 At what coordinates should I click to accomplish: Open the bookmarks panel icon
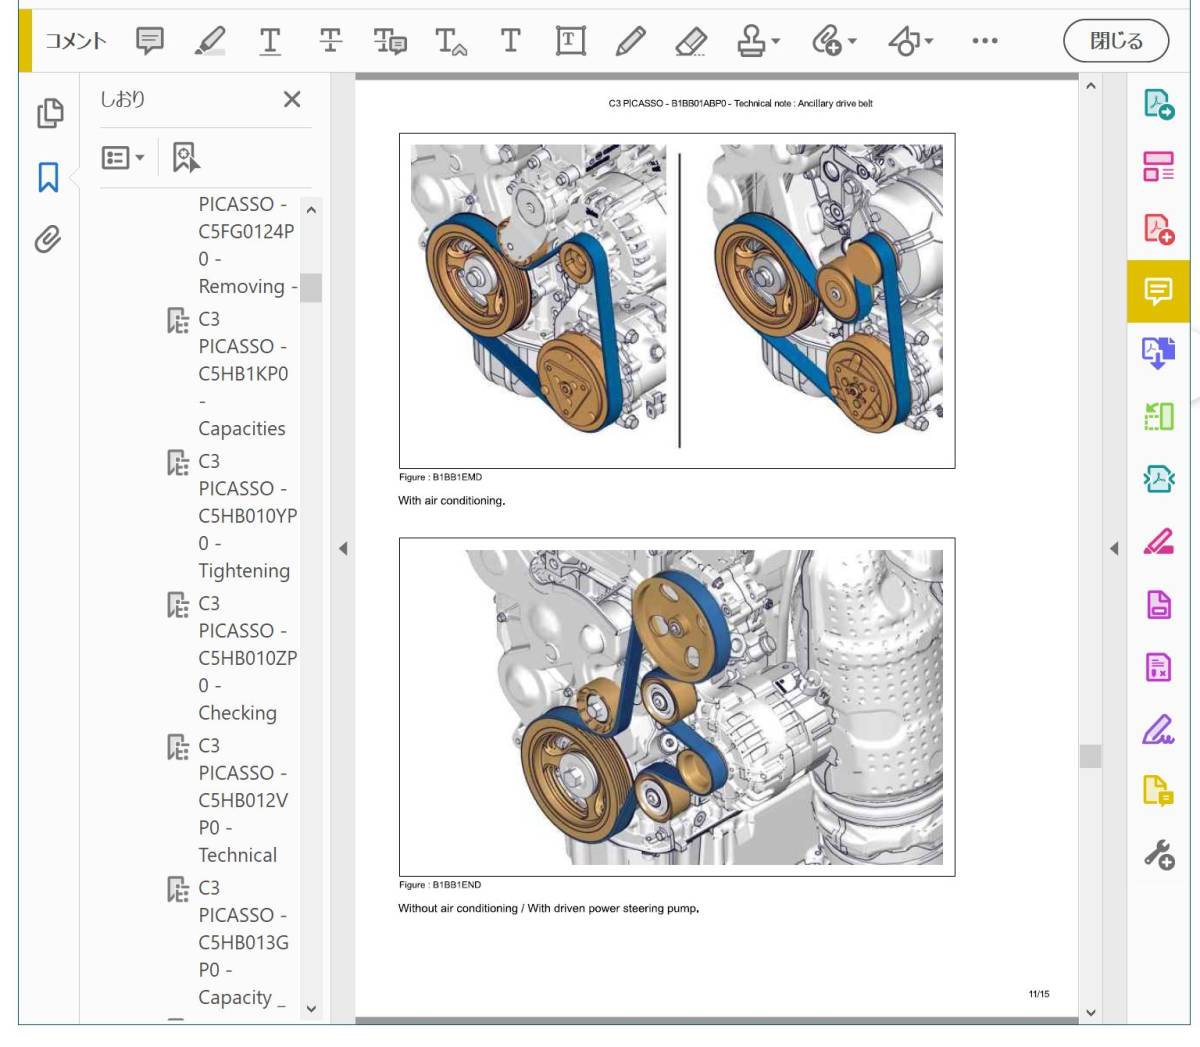(48, 177)
